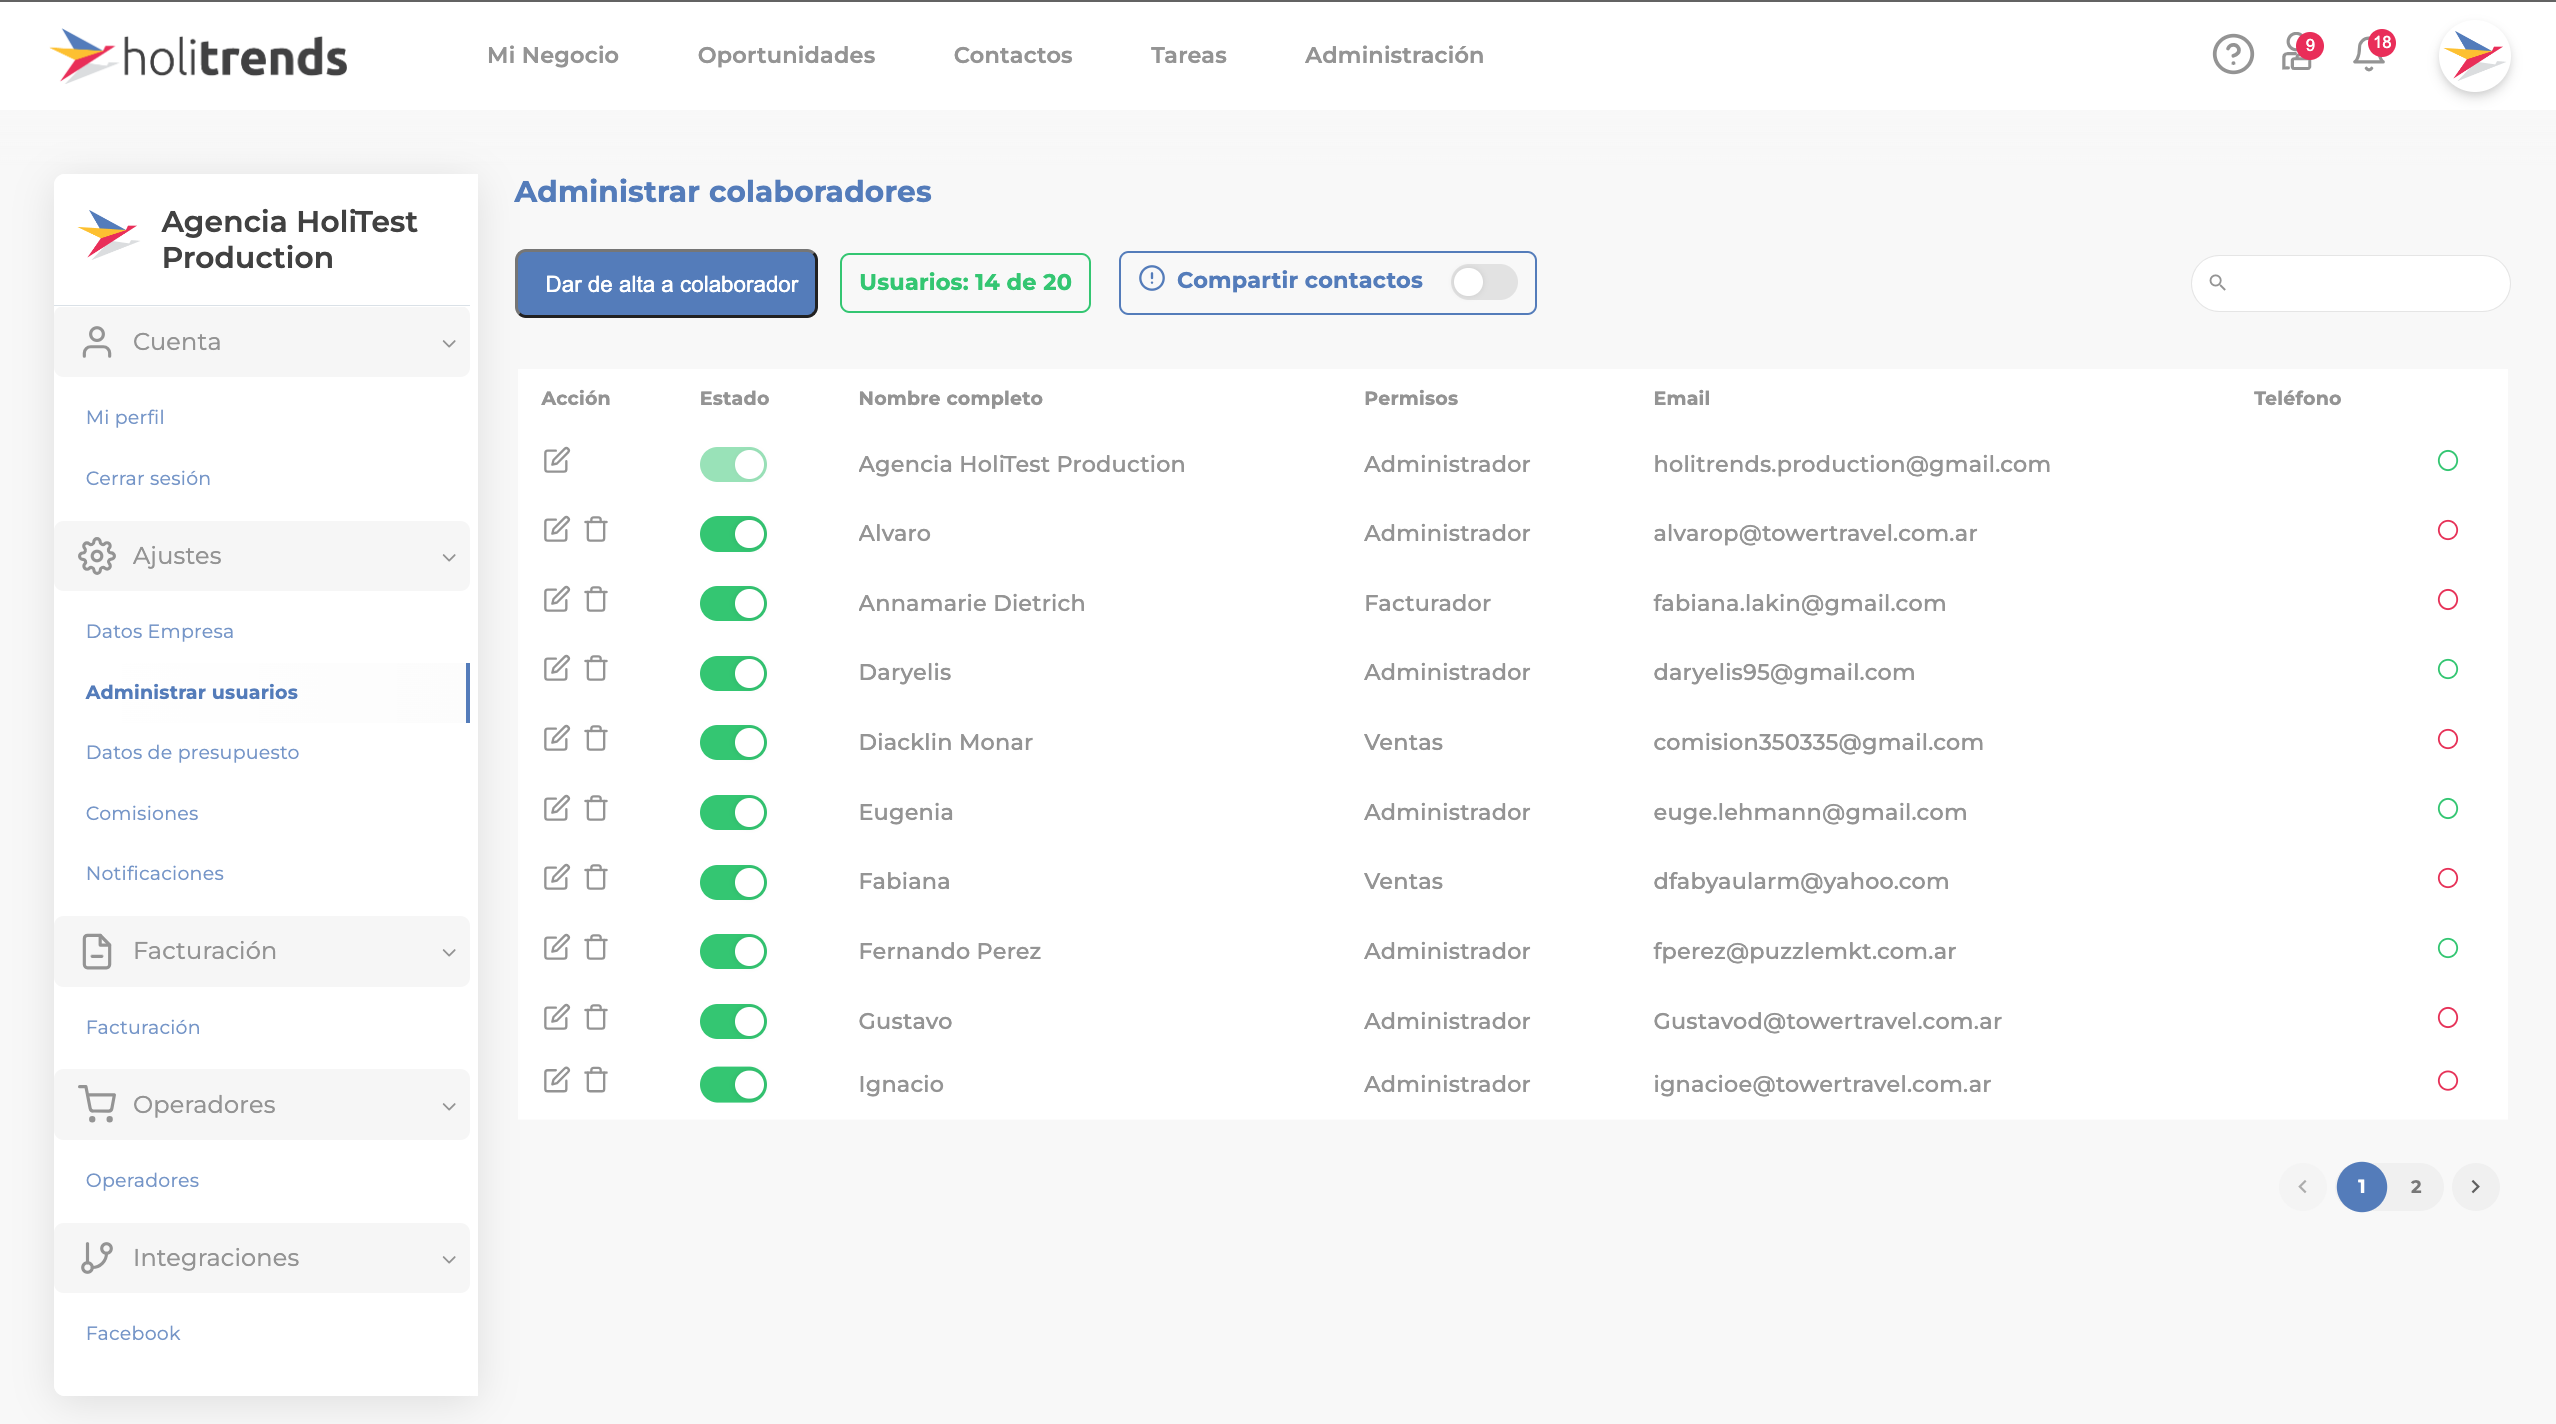Image resolution: width=2556 pixels, height=1424 pixels.
Task: Delete the Gustavo collaborator
Action: [x=596, y=1018]
